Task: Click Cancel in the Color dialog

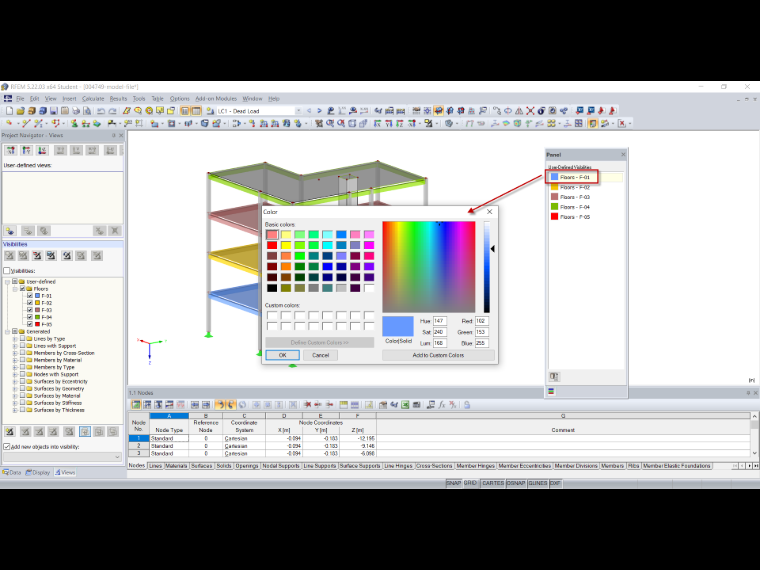Action: tap(320, 355)
